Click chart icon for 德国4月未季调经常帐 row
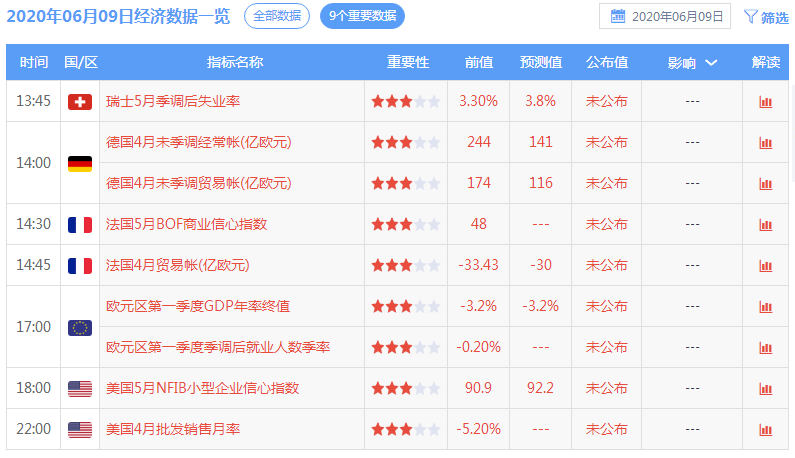The height and width of the screenshot is (458, 795). 765,143
